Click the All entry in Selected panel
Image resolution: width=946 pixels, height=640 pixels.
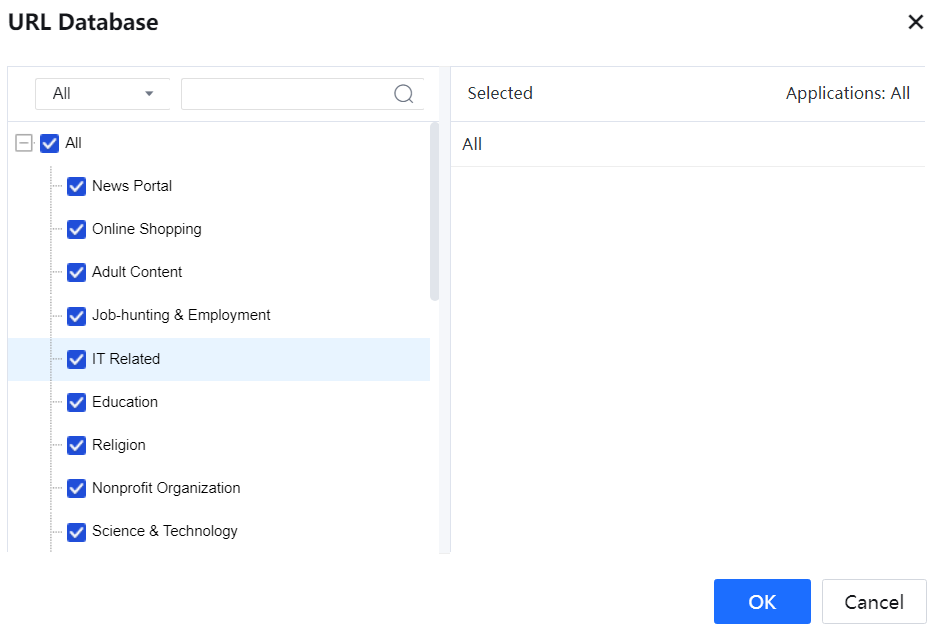pyautogui.click(x=472, y=144)
